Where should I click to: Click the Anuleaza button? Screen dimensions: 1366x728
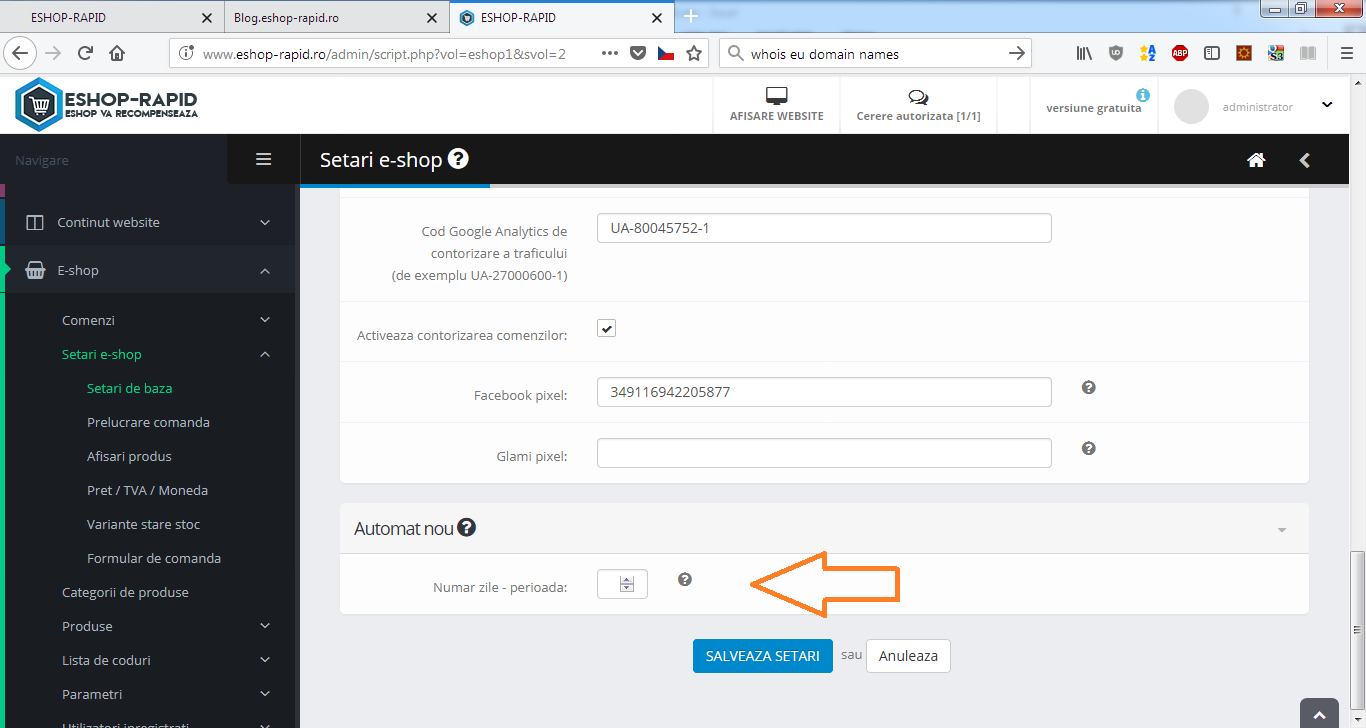(x=908, y=656)
